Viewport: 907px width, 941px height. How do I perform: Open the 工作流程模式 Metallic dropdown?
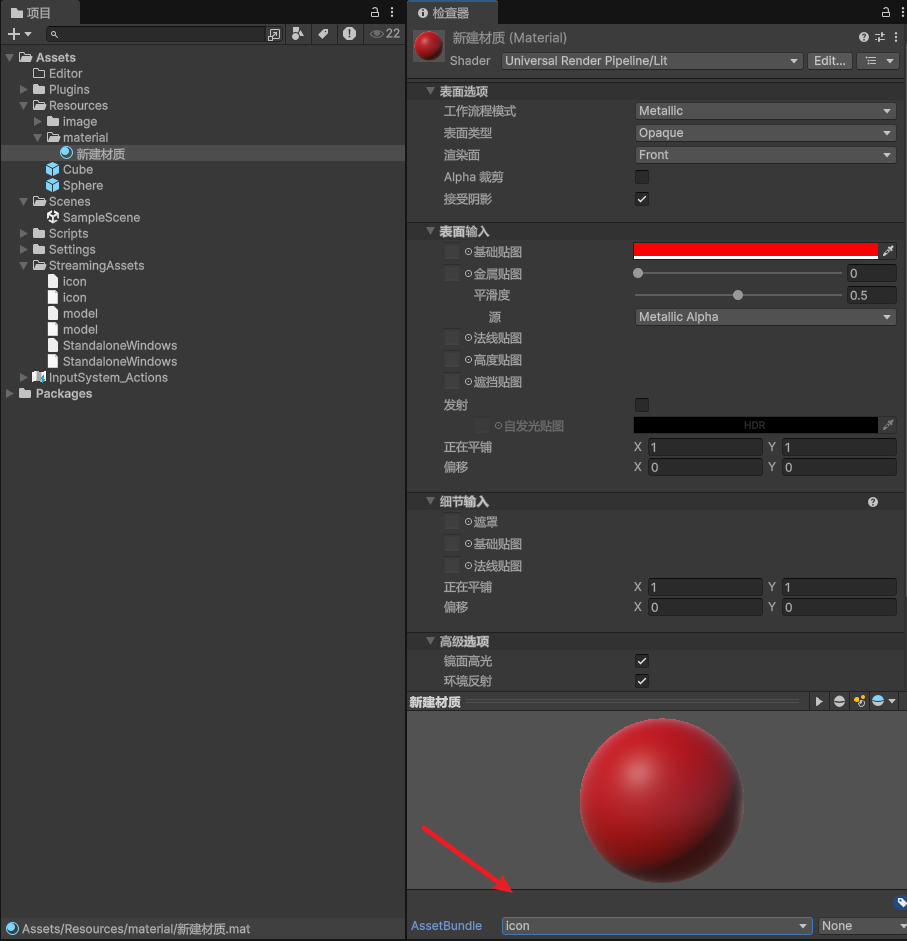pos(765,110)
